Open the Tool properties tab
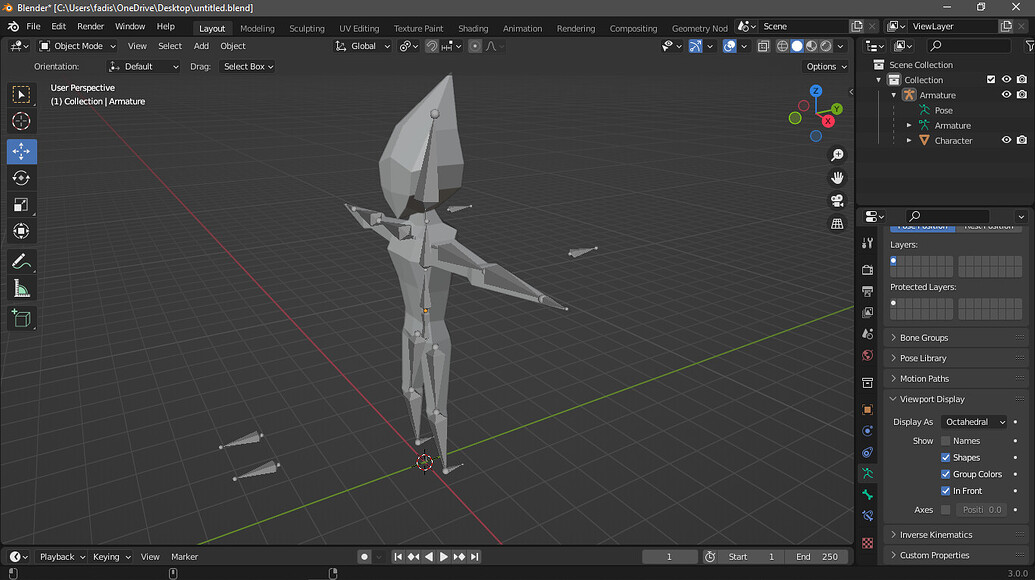 [x=867, y=243]
